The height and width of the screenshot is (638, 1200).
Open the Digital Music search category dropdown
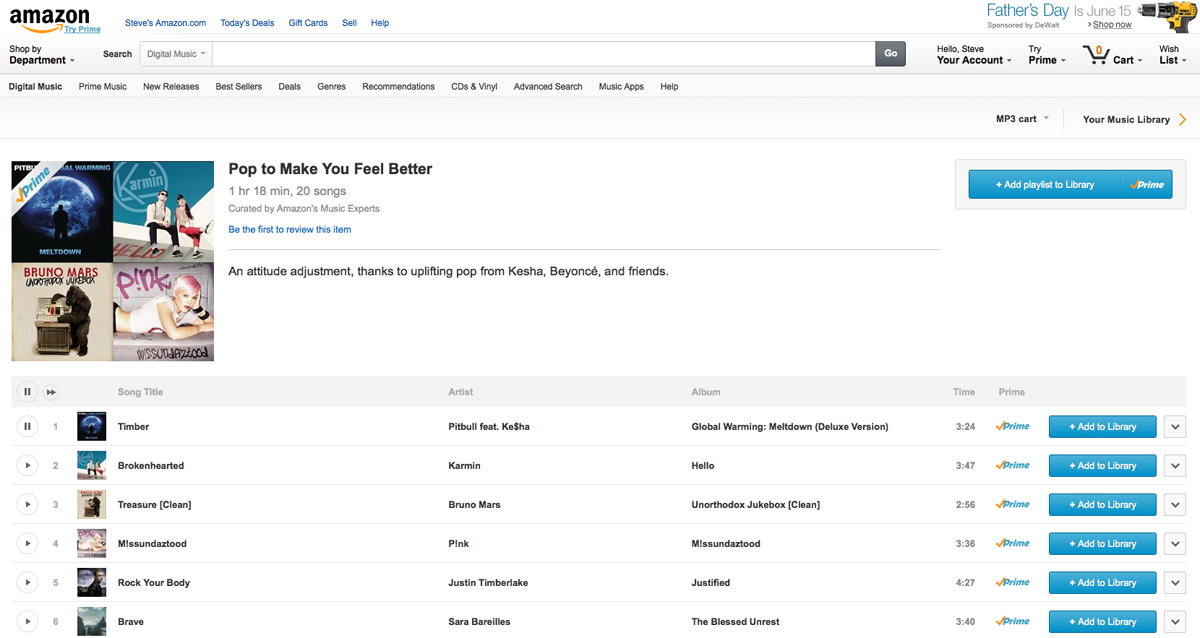(176, 54)
